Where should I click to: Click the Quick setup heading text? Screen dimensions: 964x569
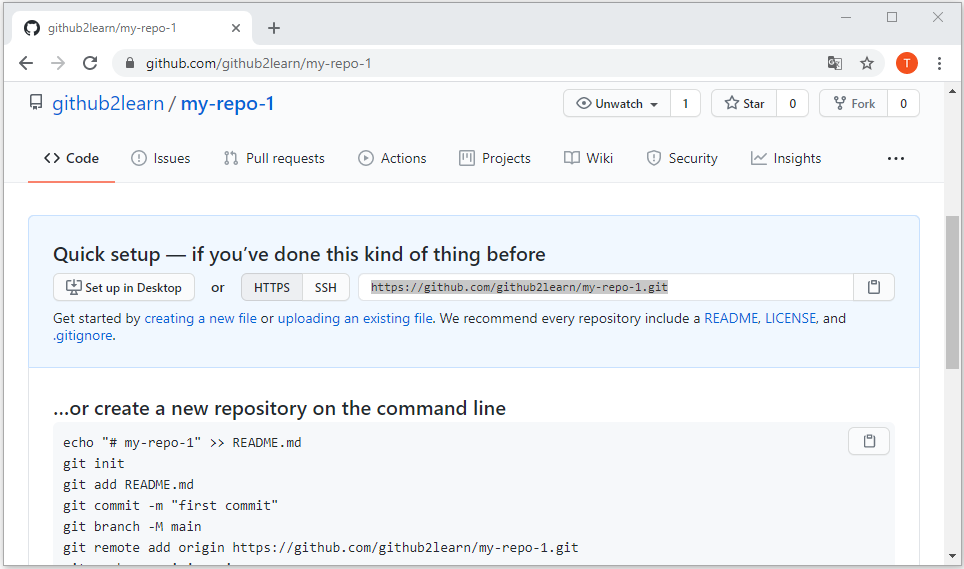299,254
